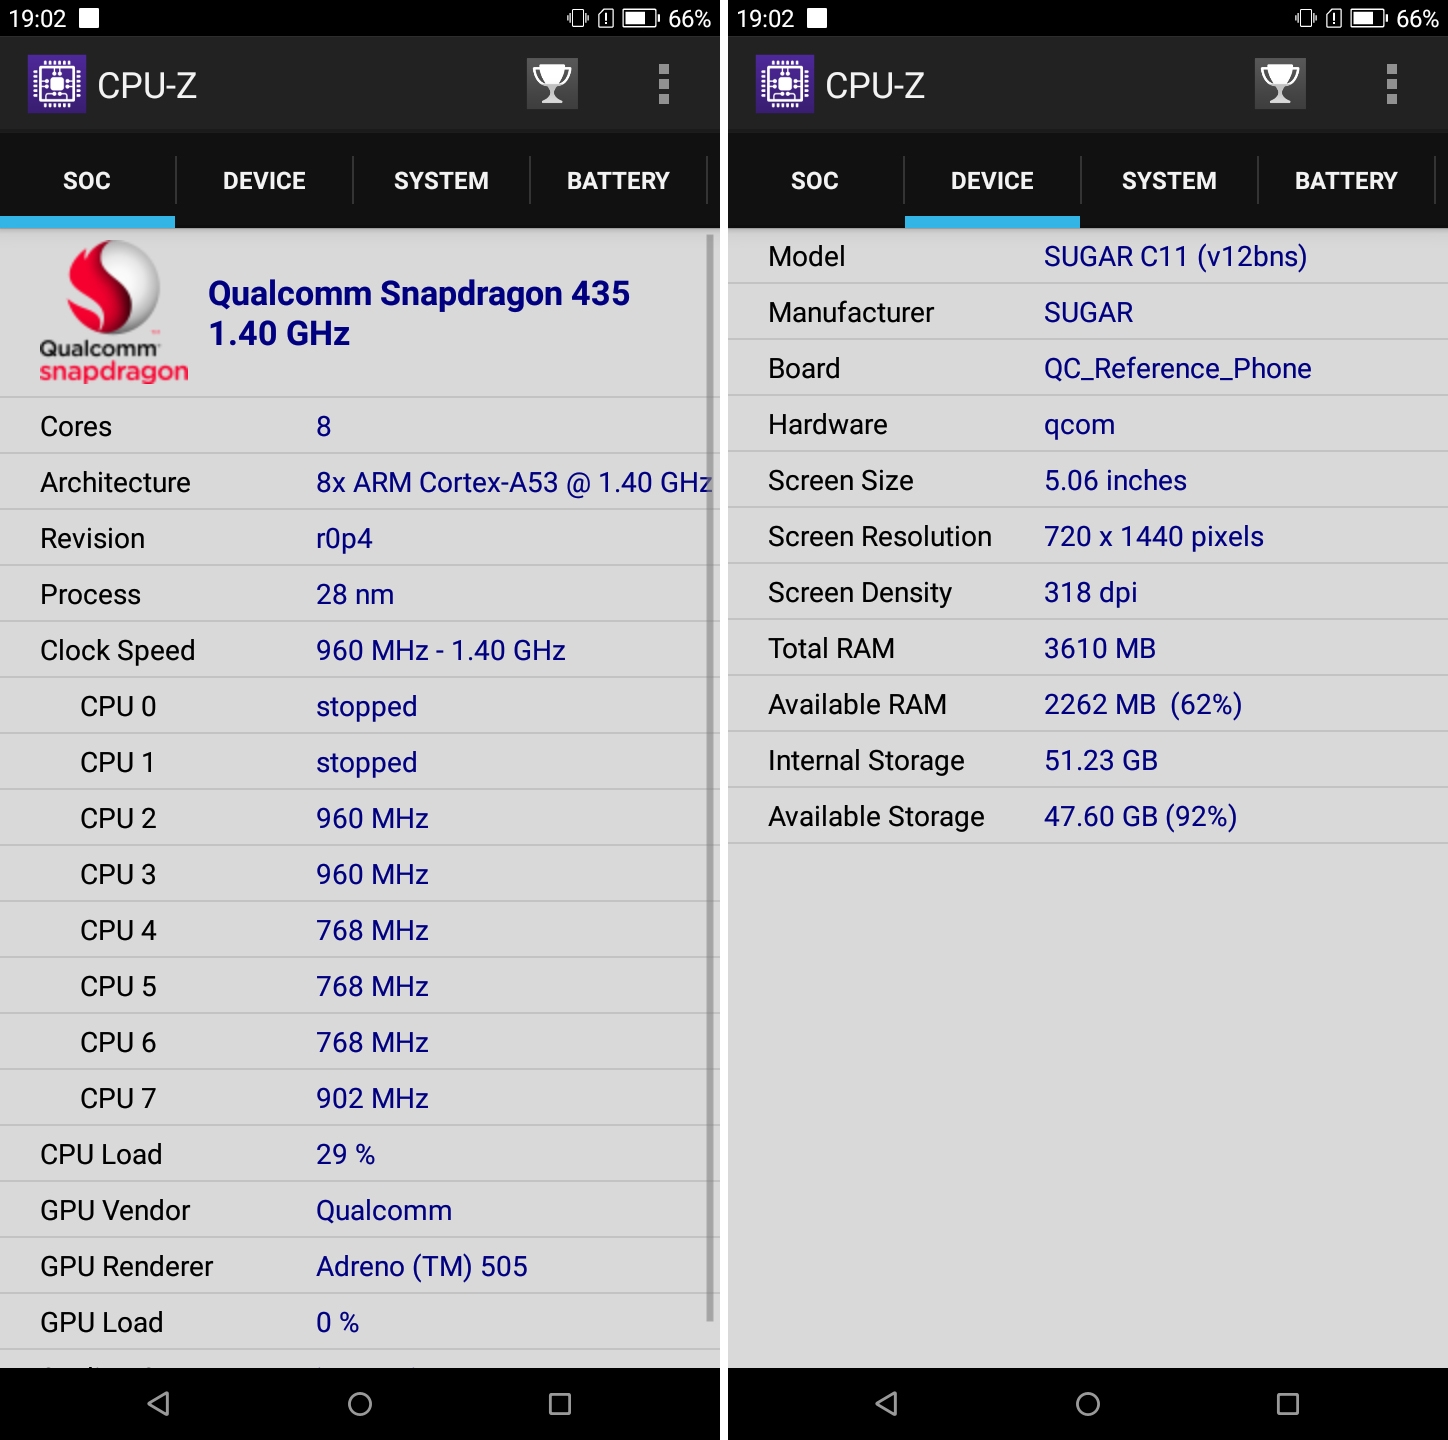This screenshot has width=1448, height=1440.
Task: Tap SIM alert icon in right status bar
Action: 1334,18
